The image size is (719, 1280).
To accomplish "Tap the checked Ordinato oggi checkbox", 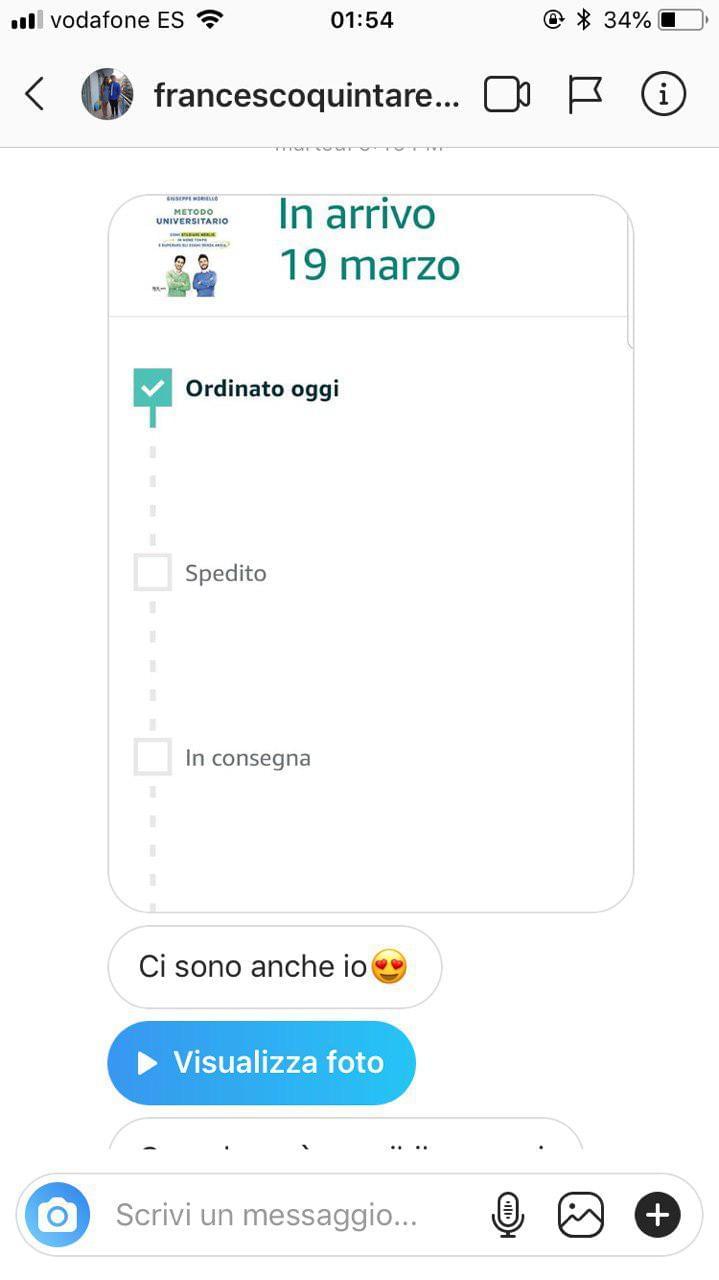I will pyautogui.click(x=152, y=388).
